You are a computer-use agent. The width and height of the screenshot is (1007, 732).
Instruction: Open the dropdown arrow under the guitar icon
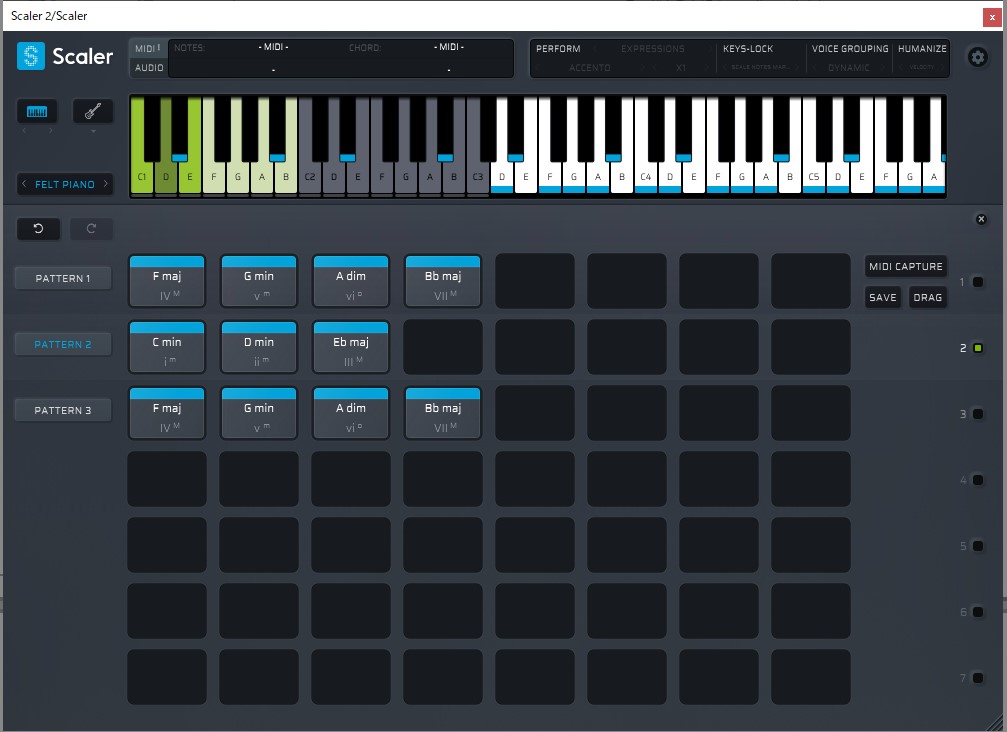pos(93,132)
